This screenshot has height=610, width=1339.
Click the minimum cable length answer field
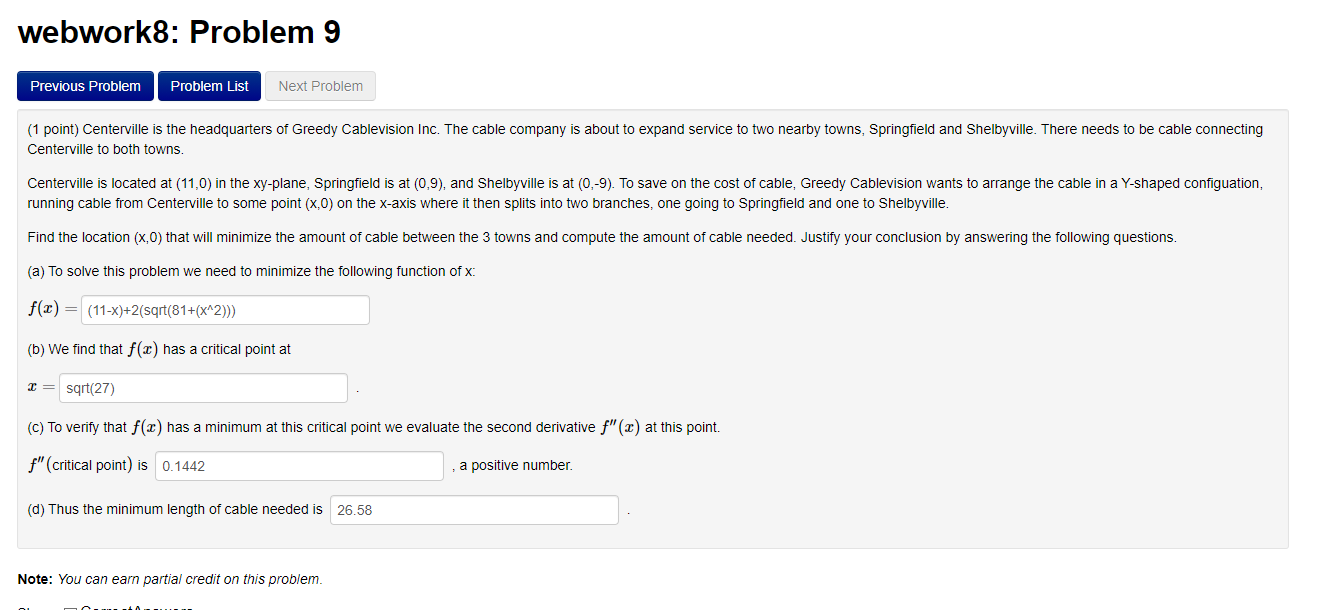[x=473, y=510]
